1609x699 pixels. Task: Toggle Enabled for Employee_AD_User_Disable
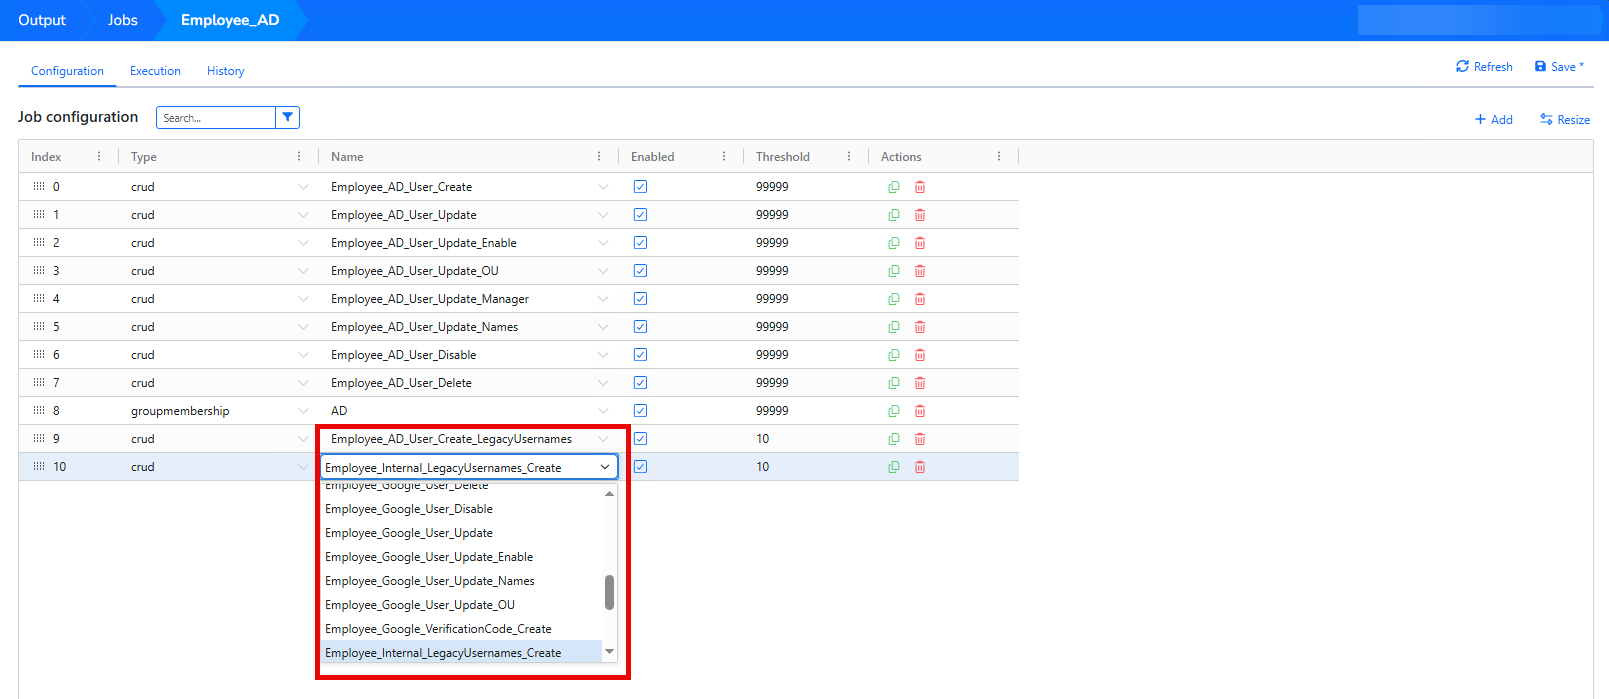(x=640, y=355)
